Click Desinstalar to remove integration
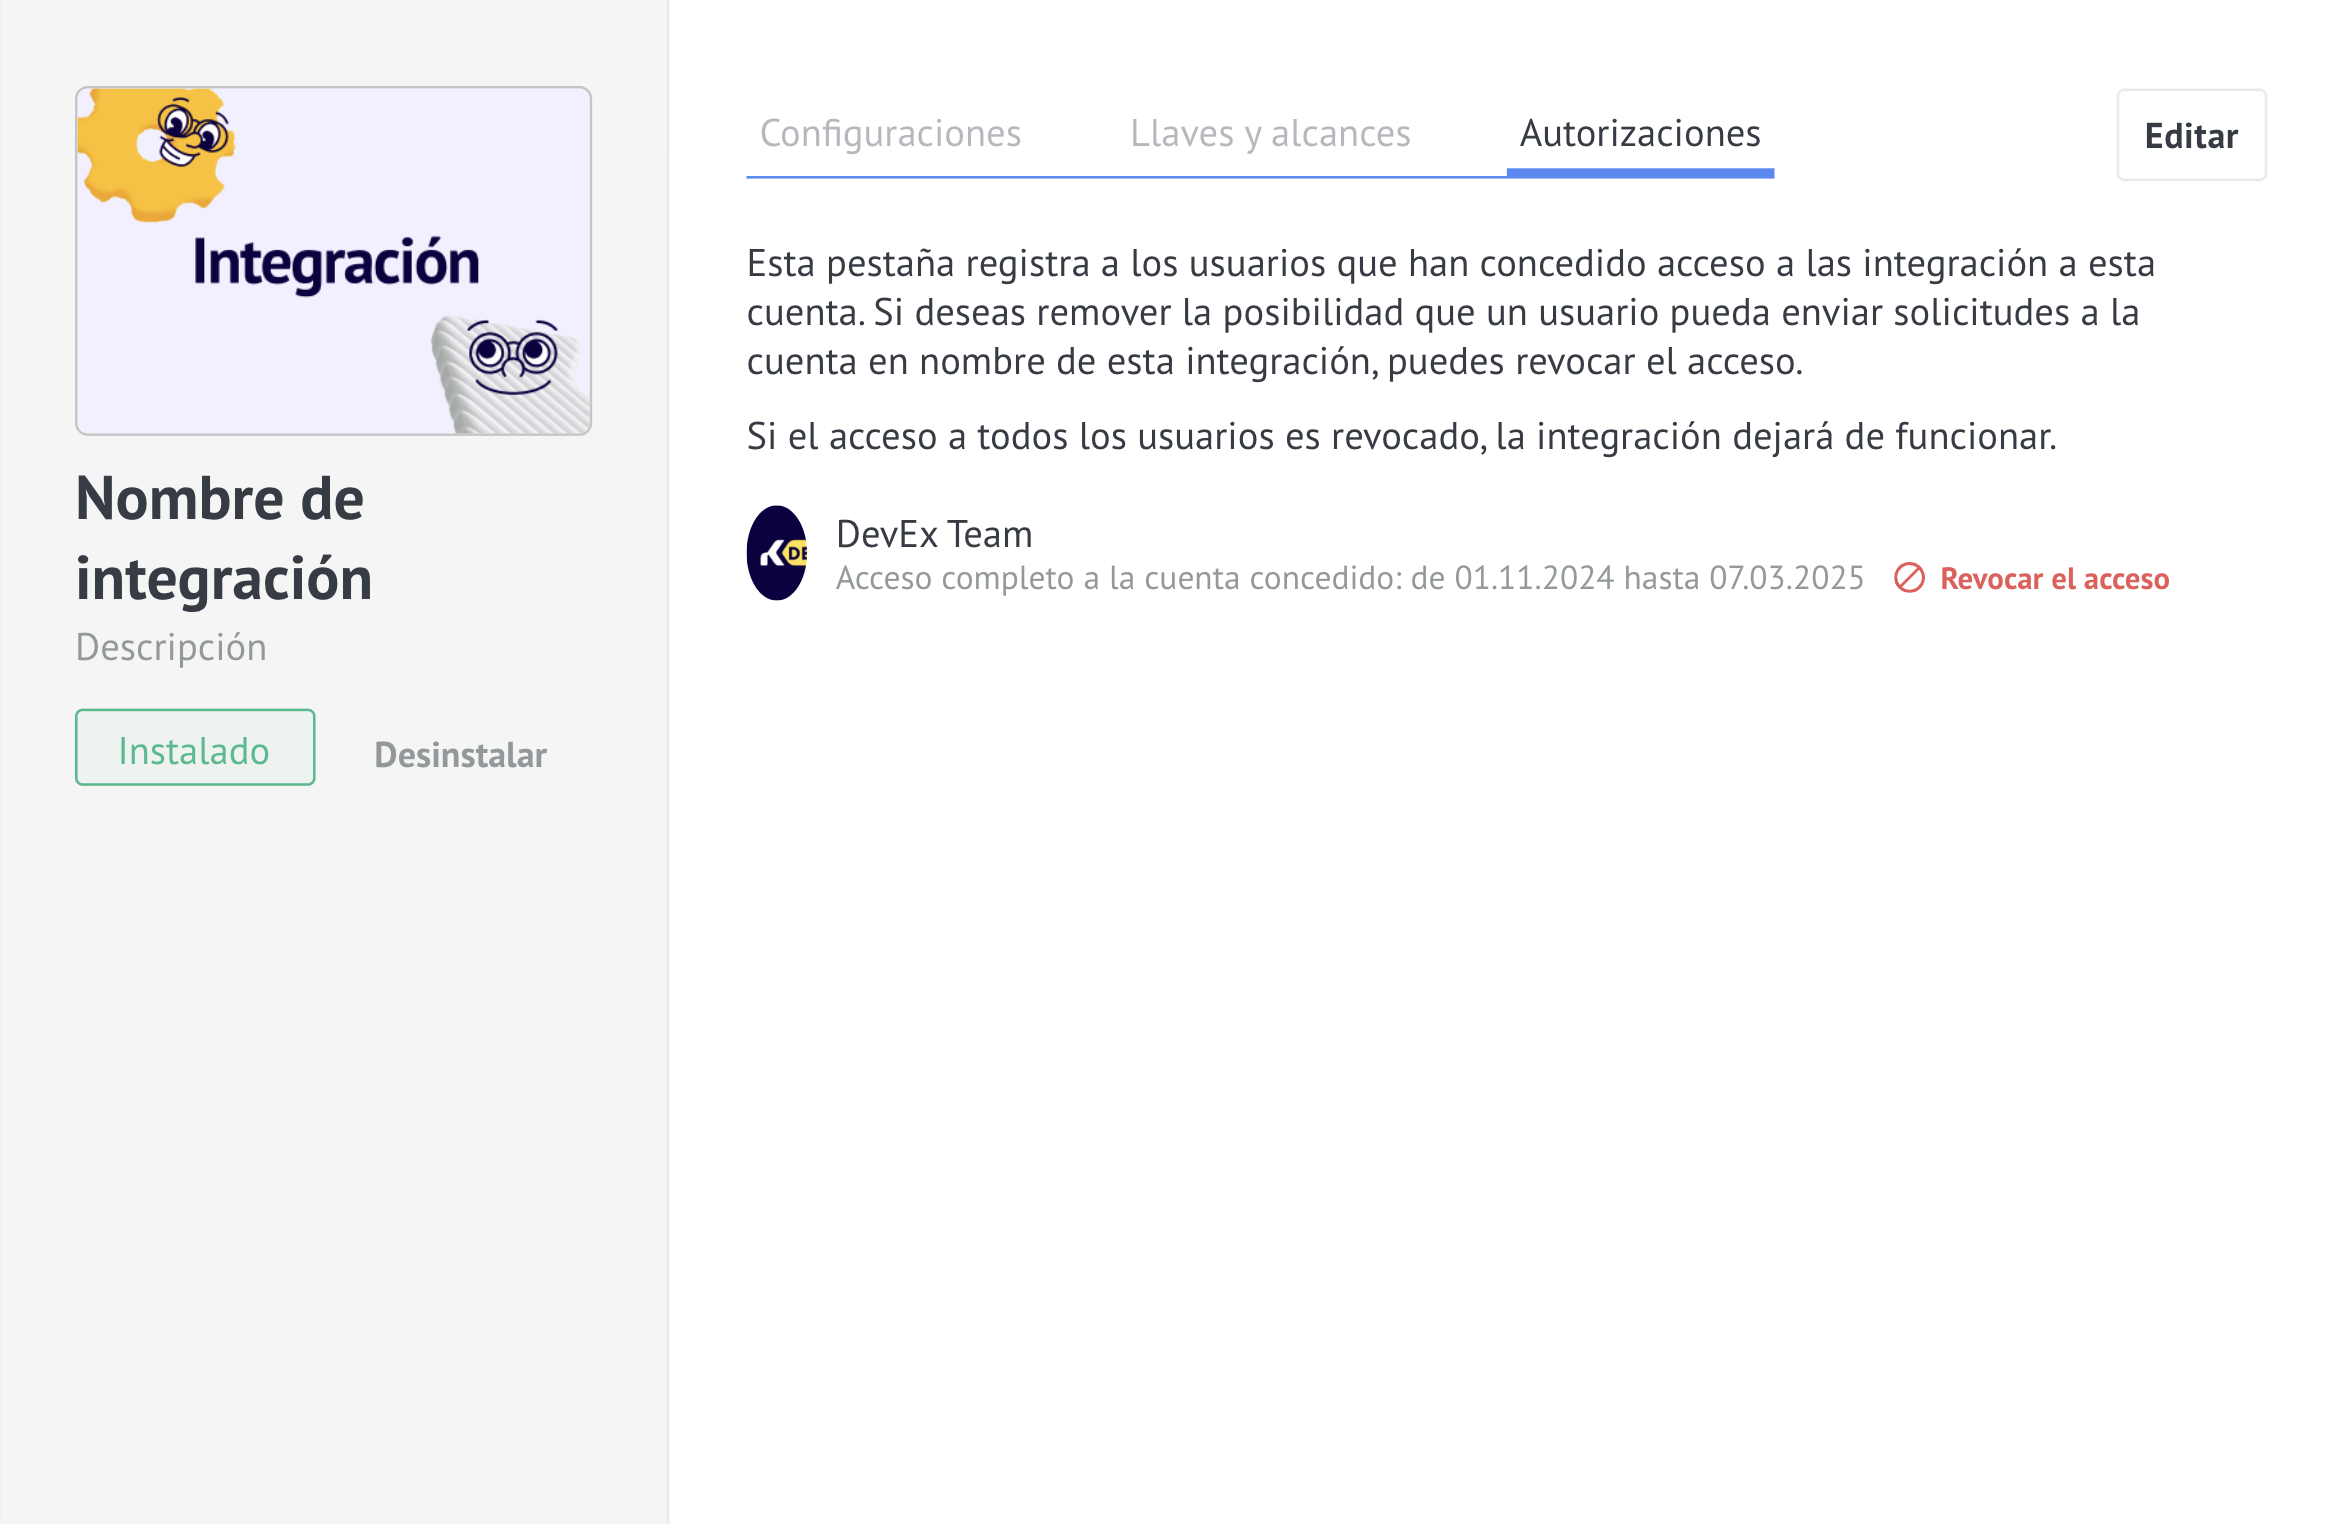The width and height of the screenshot is (2342, 1524). (460, 755)
